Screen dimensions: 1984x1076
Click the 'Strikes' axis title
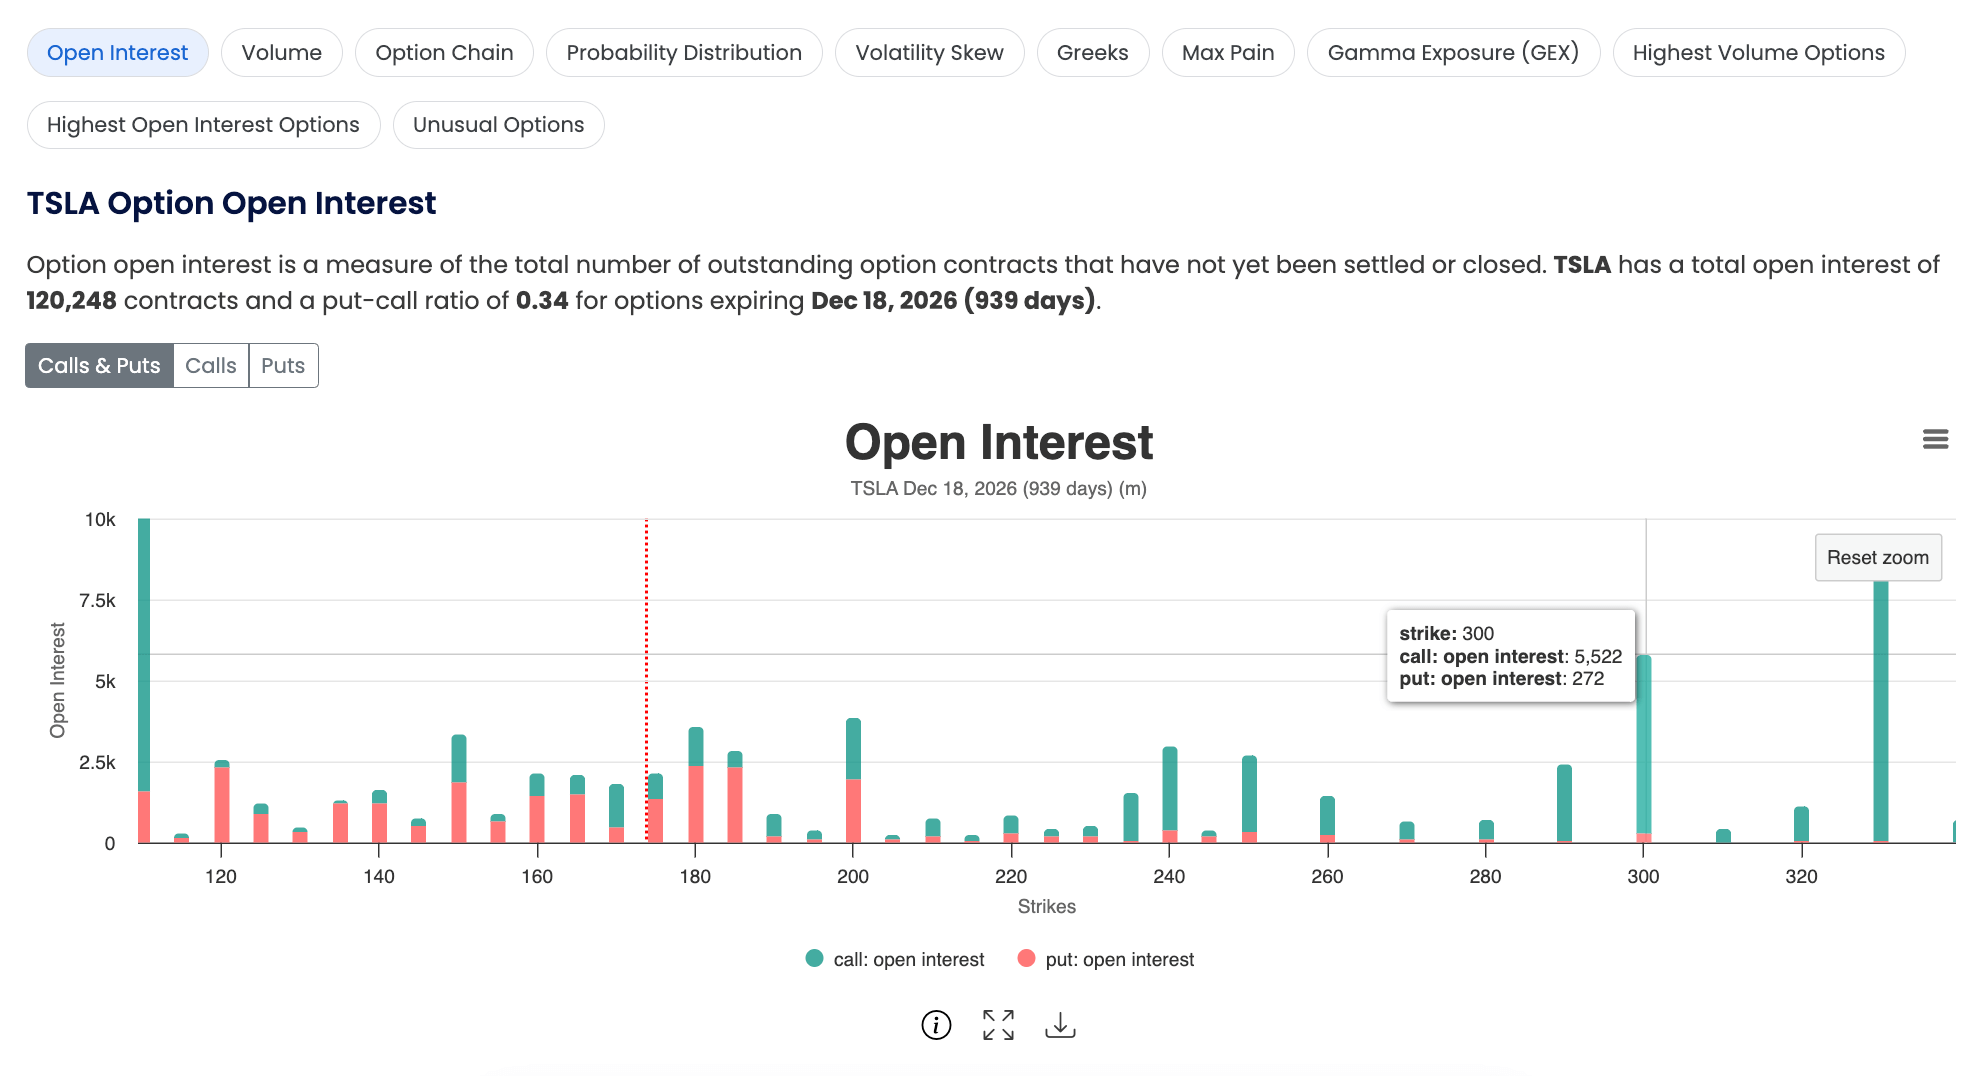pyautogui.click(x=1046, y=906)
